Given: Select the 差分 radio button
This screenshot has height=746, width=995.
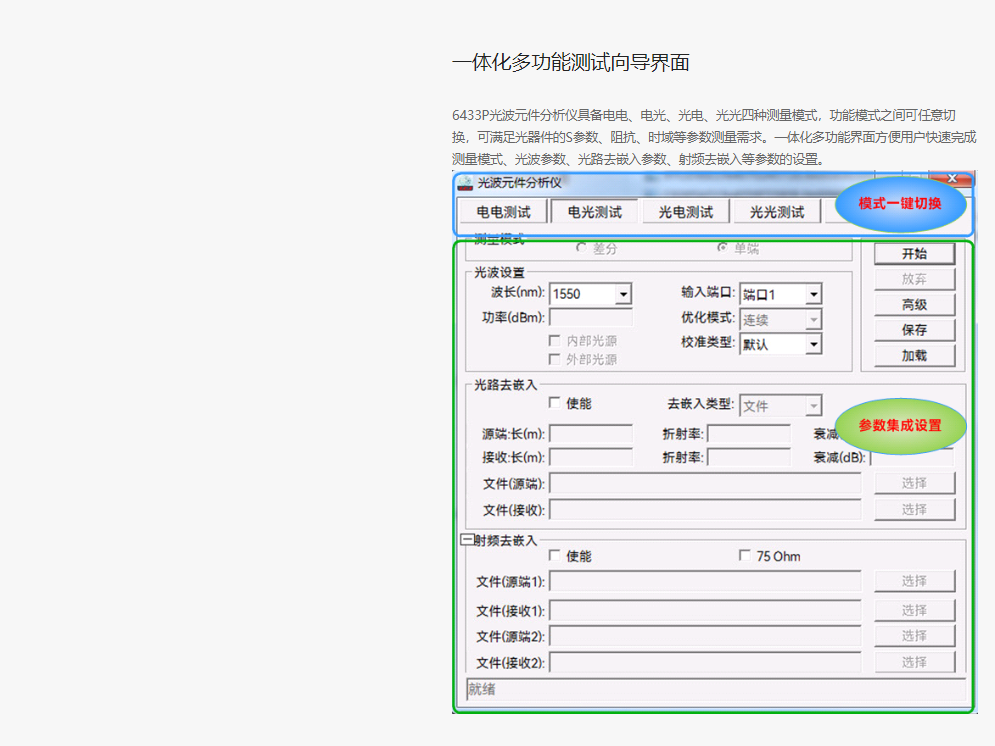Looking at the screenshot, I should pos(582,248).
